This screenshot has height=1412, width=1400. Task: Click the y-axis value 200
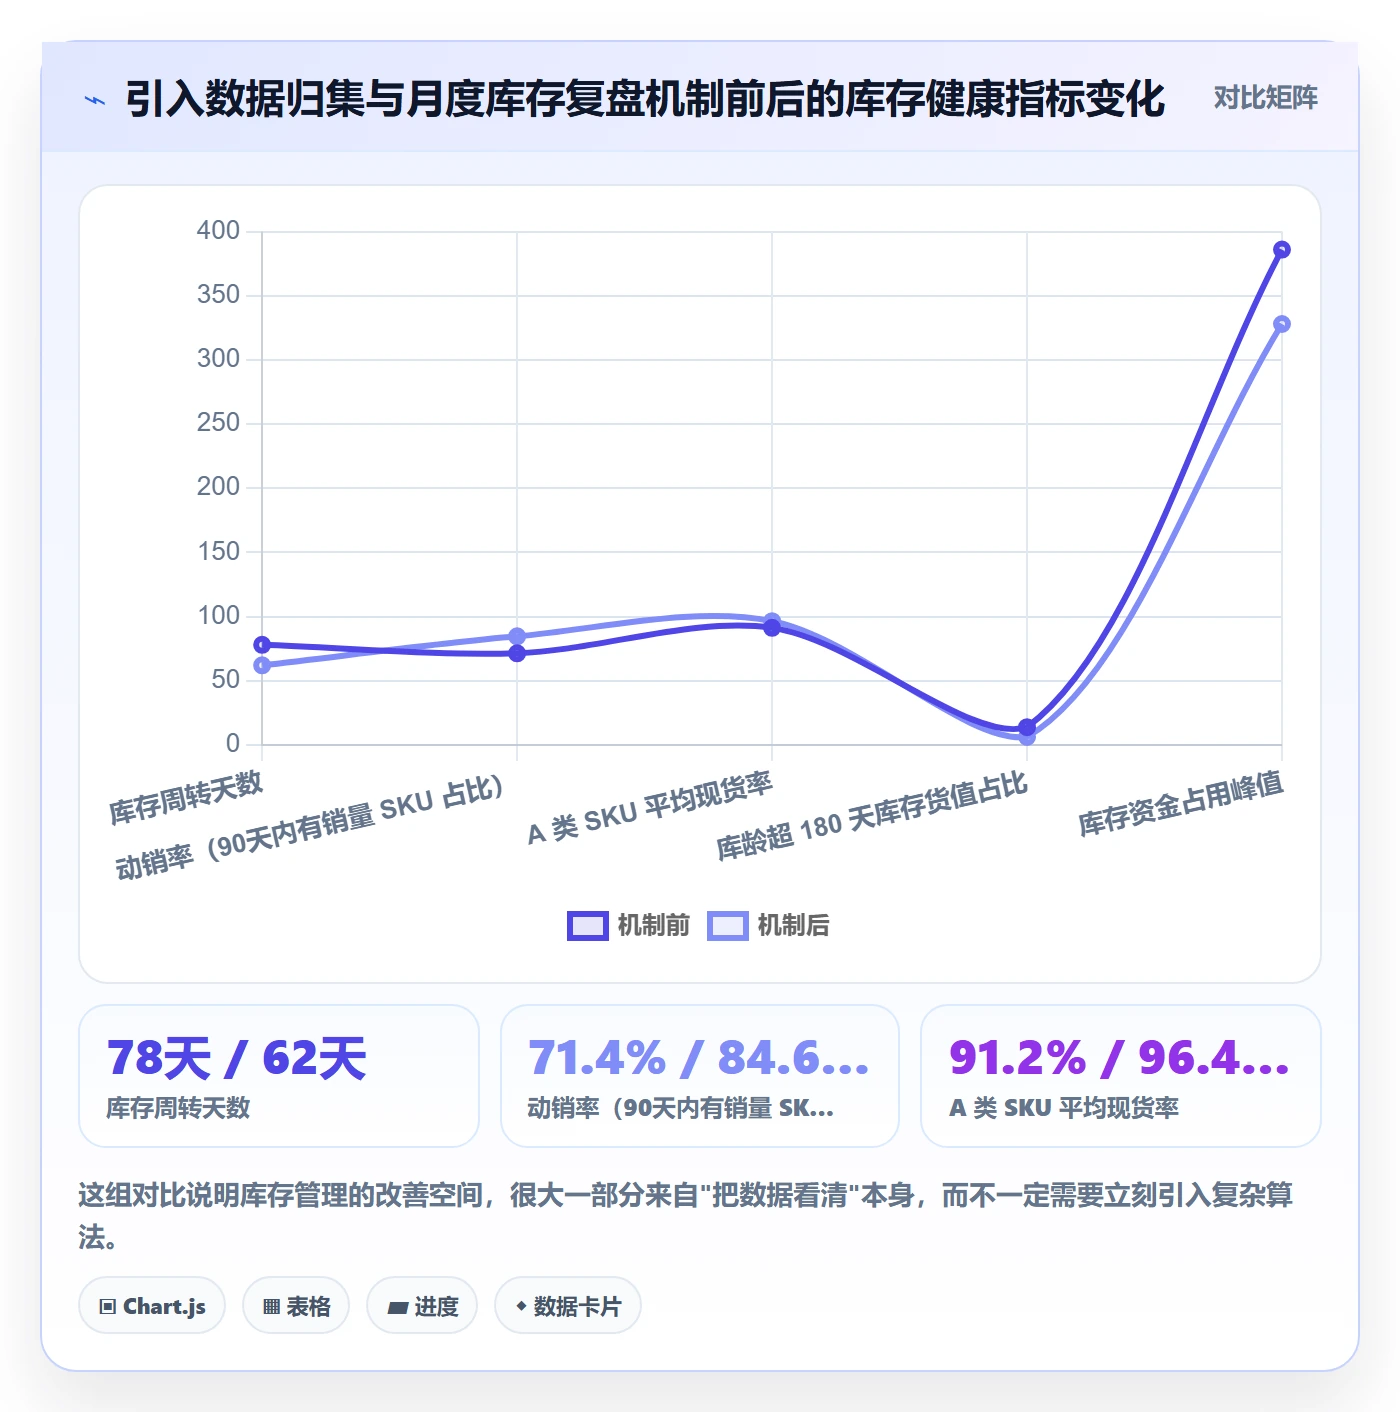pos(218,487)
